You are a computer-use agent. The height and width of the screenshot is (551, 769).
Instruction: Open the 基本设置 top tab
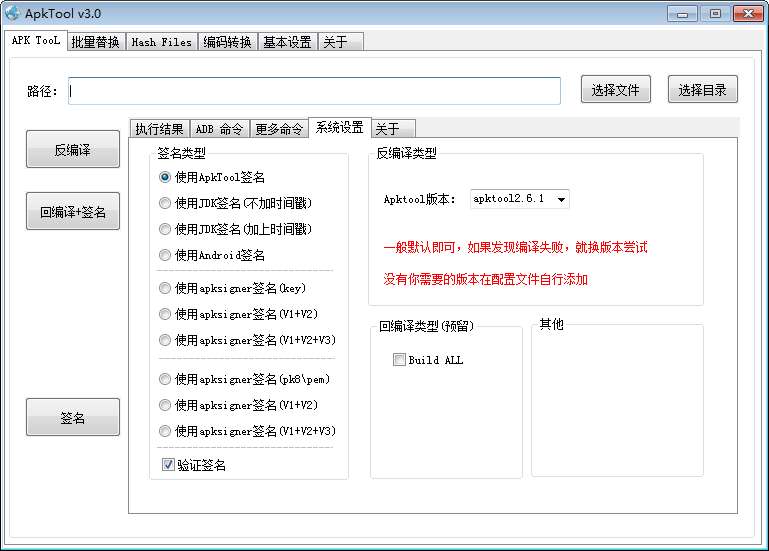coord(287,42)
